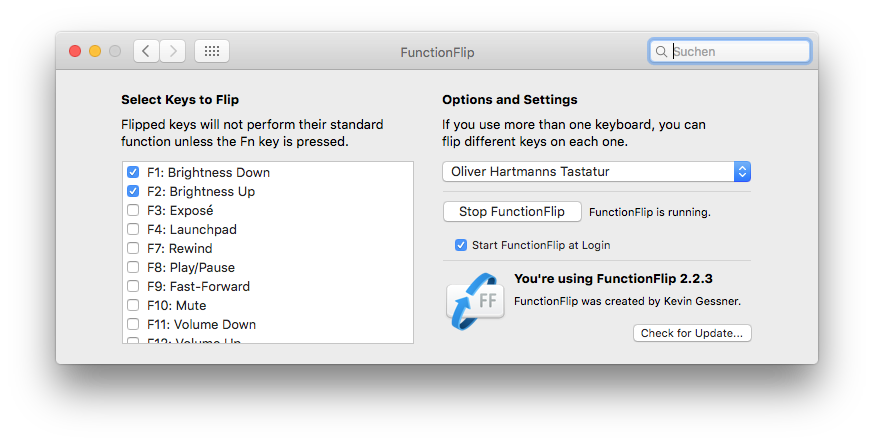The height and width of the screenshot is (444, 874).
Task: Click the forward navigation arrow
Action: click(x=172, y=51)
